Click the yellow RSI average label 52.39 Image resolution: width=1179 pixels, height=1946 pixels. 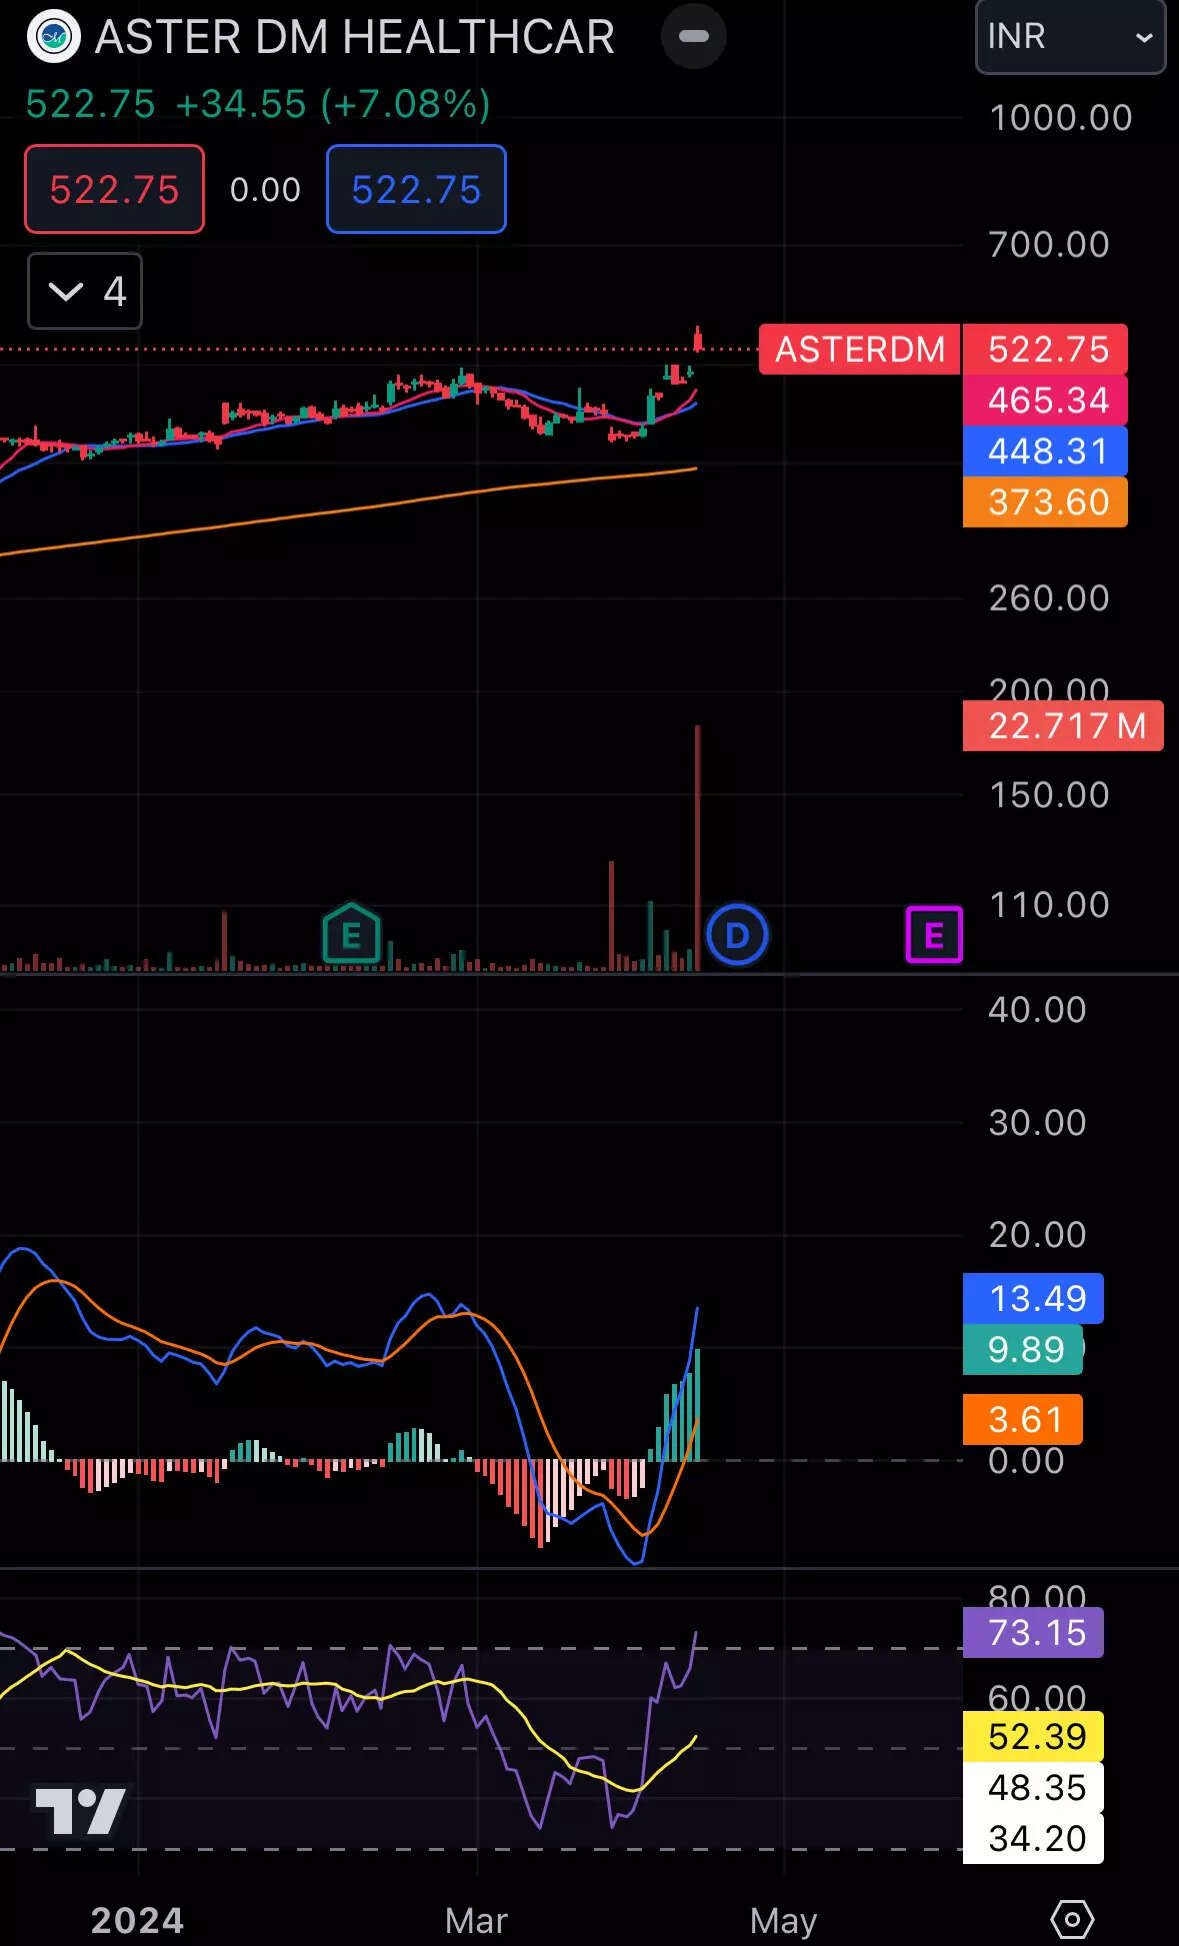click(1033, 1736)
